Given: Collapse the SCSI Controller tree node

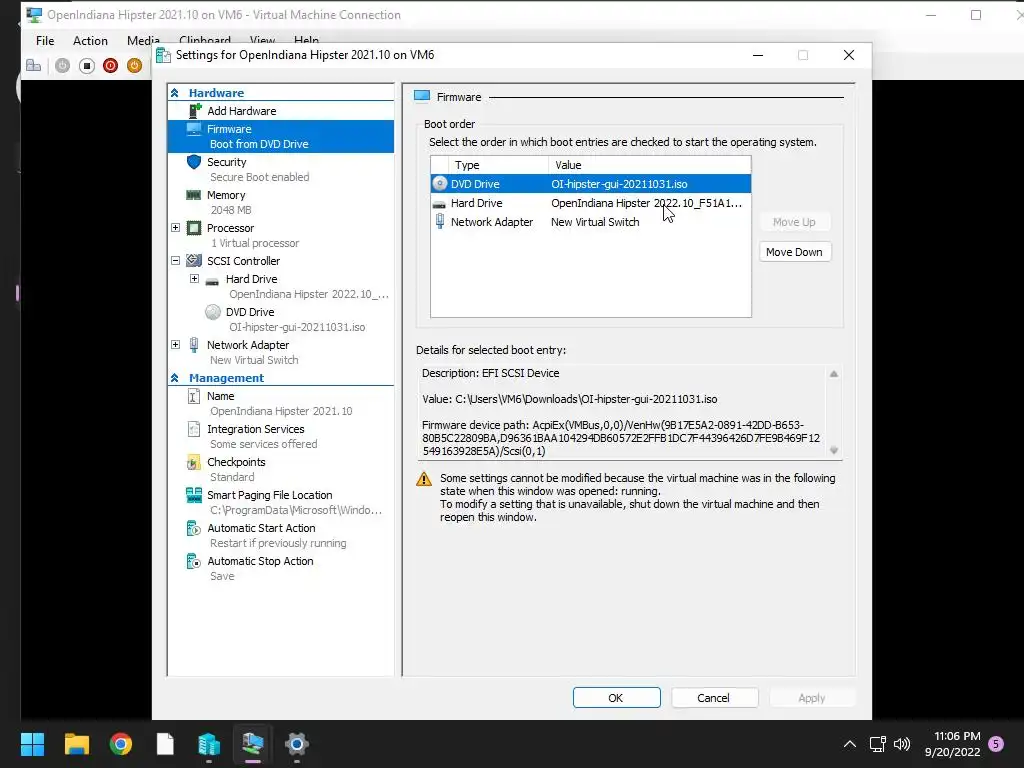Looking at the screenshot, I should coord(176,261).
